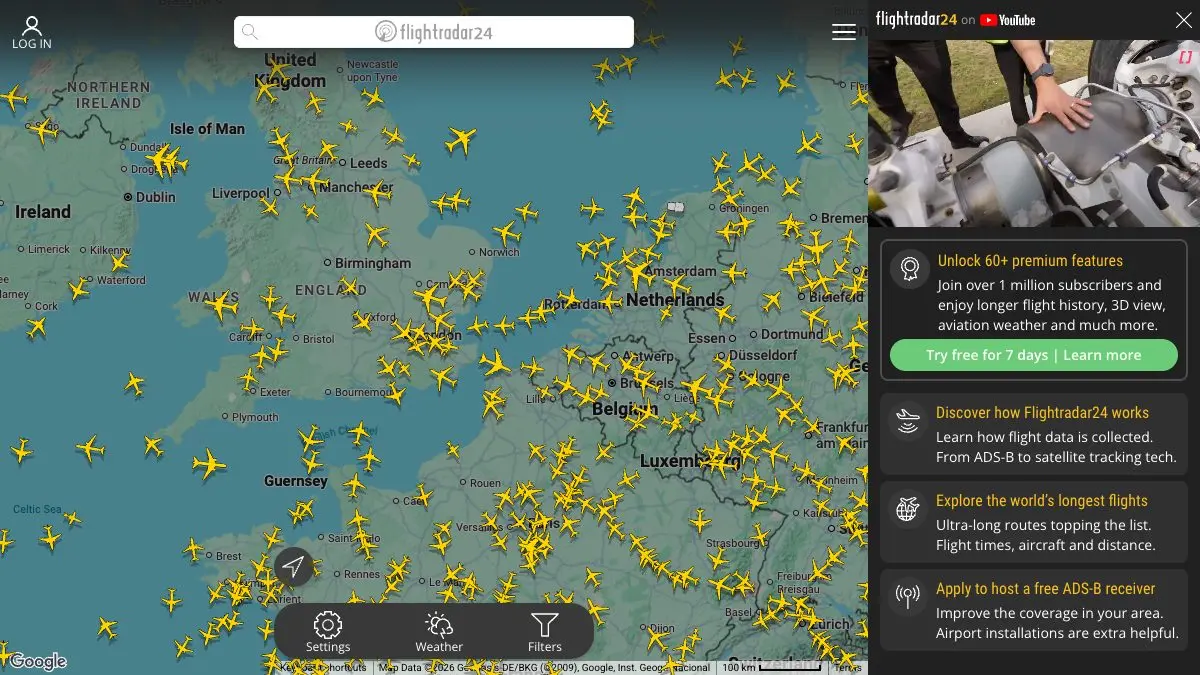Select the pair of gray aircraft near Groningen
1200x675 pixels.
click(x=675, y=207)
